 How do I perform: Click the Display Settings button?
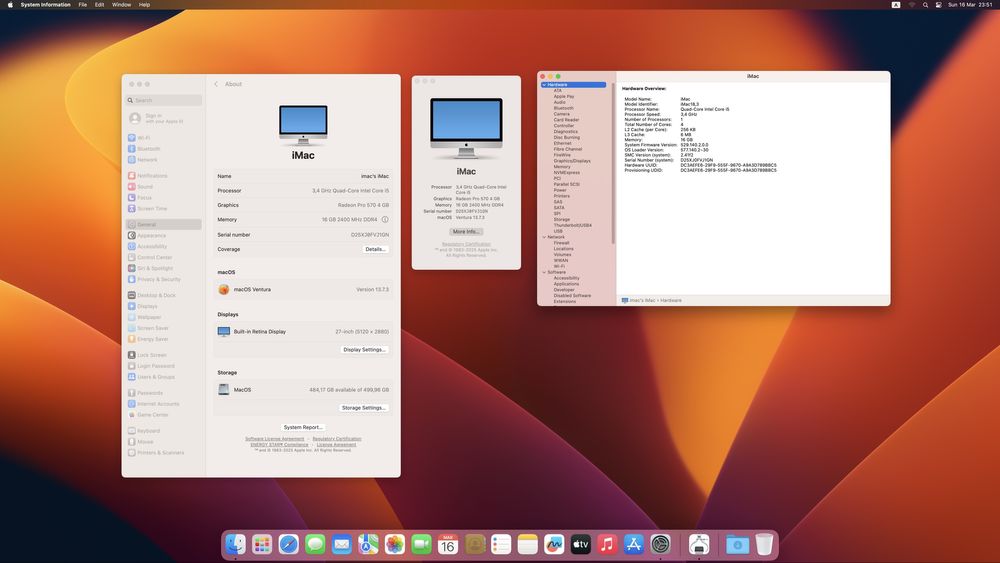coord(364,349)
